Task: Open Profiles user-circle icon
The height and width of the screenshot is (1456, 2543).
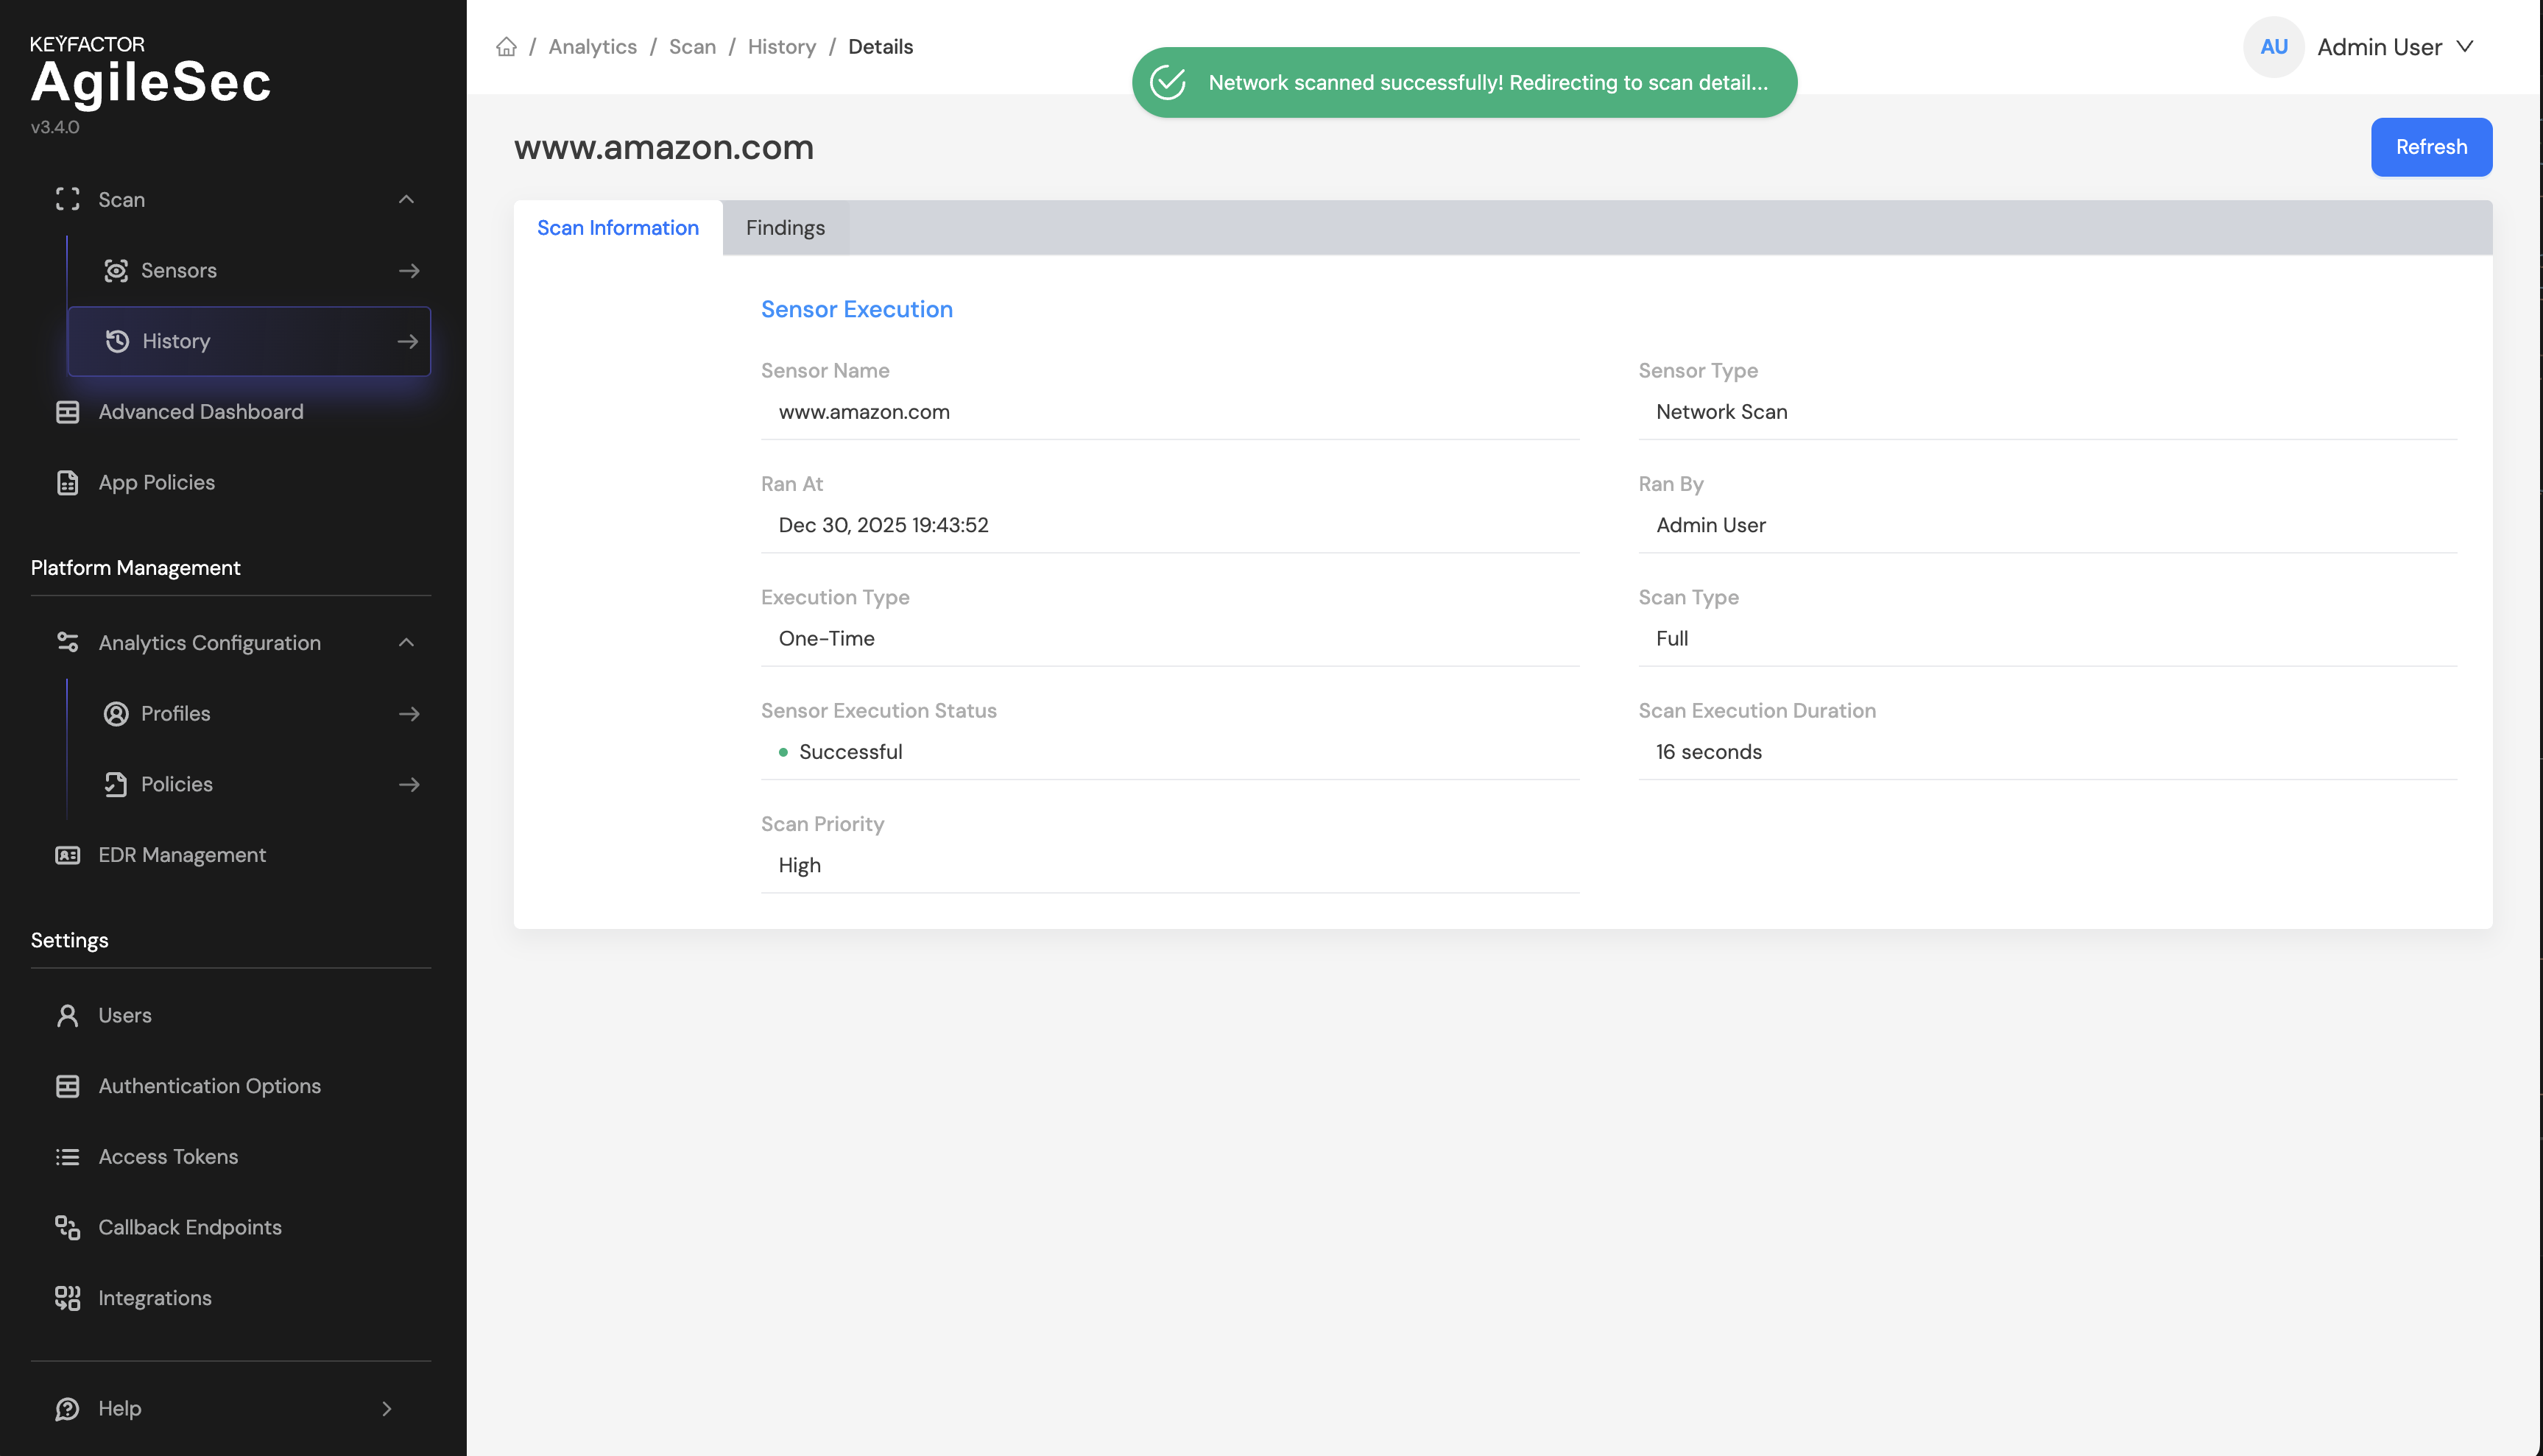Action: [x=116, y=714]
